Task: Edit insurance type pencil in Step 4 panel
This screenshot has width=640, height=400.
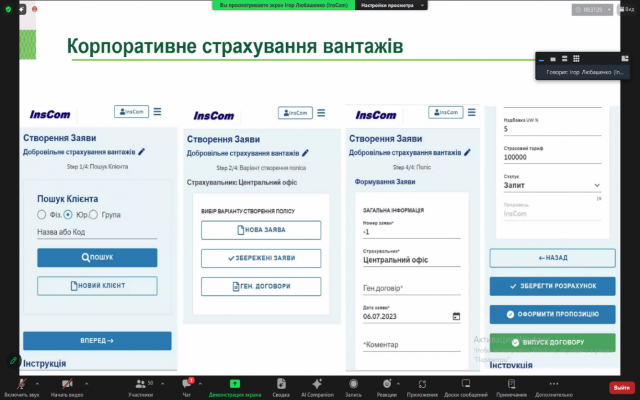Action: [x=467, y=152]
